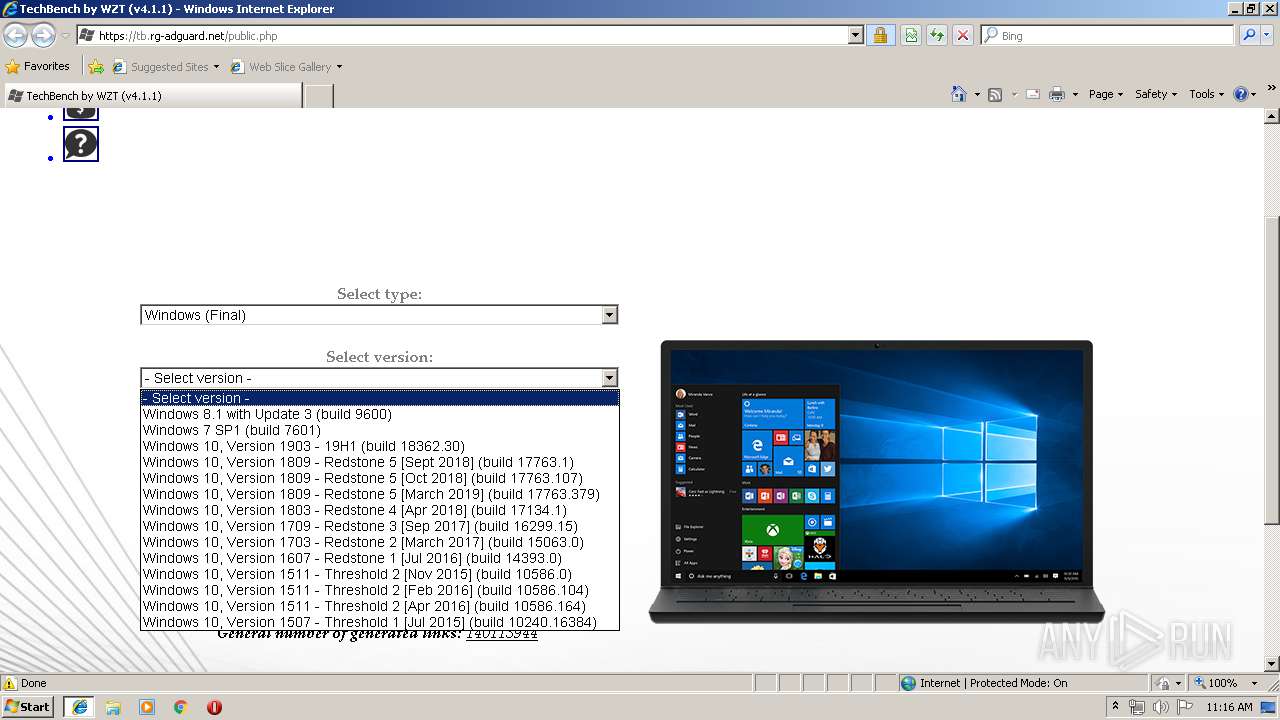This screenshot has height=720, width=1280.
Task: Open the Page menu dropdown
Action: (x=1105, y=94)
